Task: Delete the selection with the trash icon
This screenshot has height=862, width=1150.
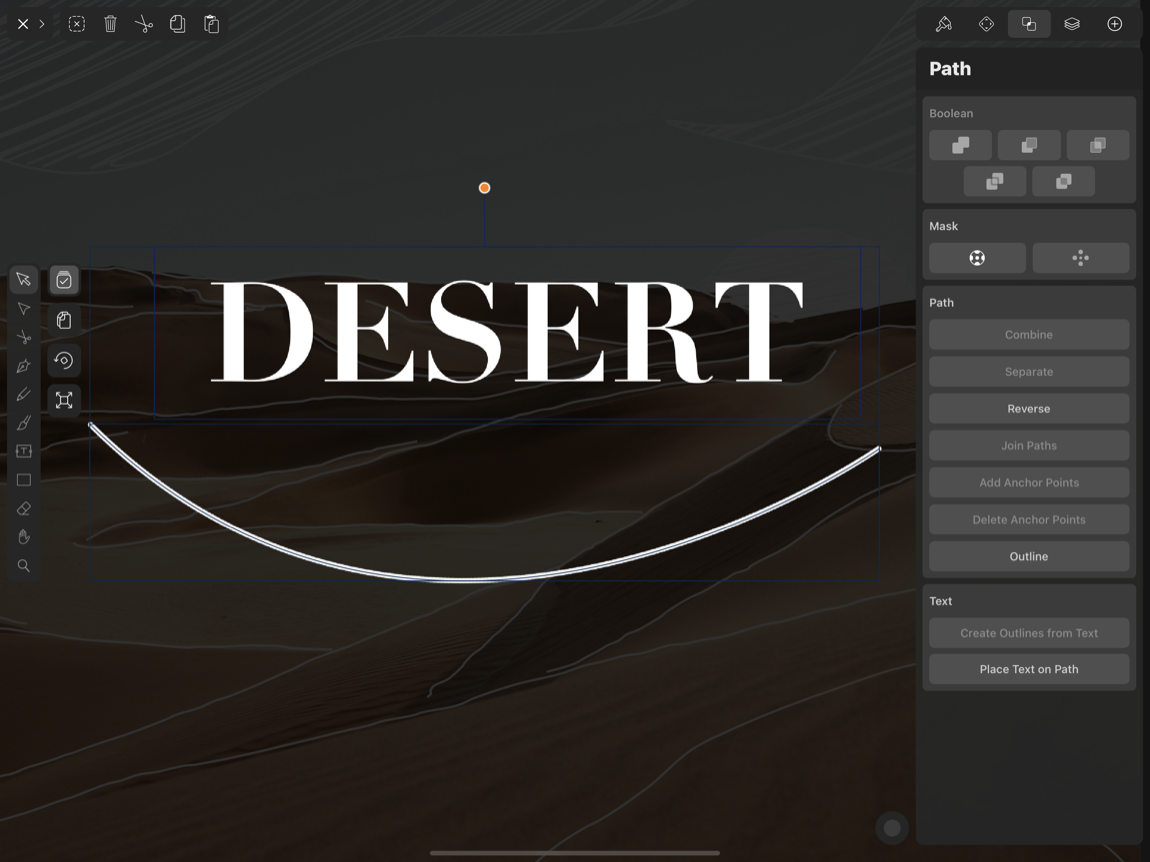Action: point(110,24)
